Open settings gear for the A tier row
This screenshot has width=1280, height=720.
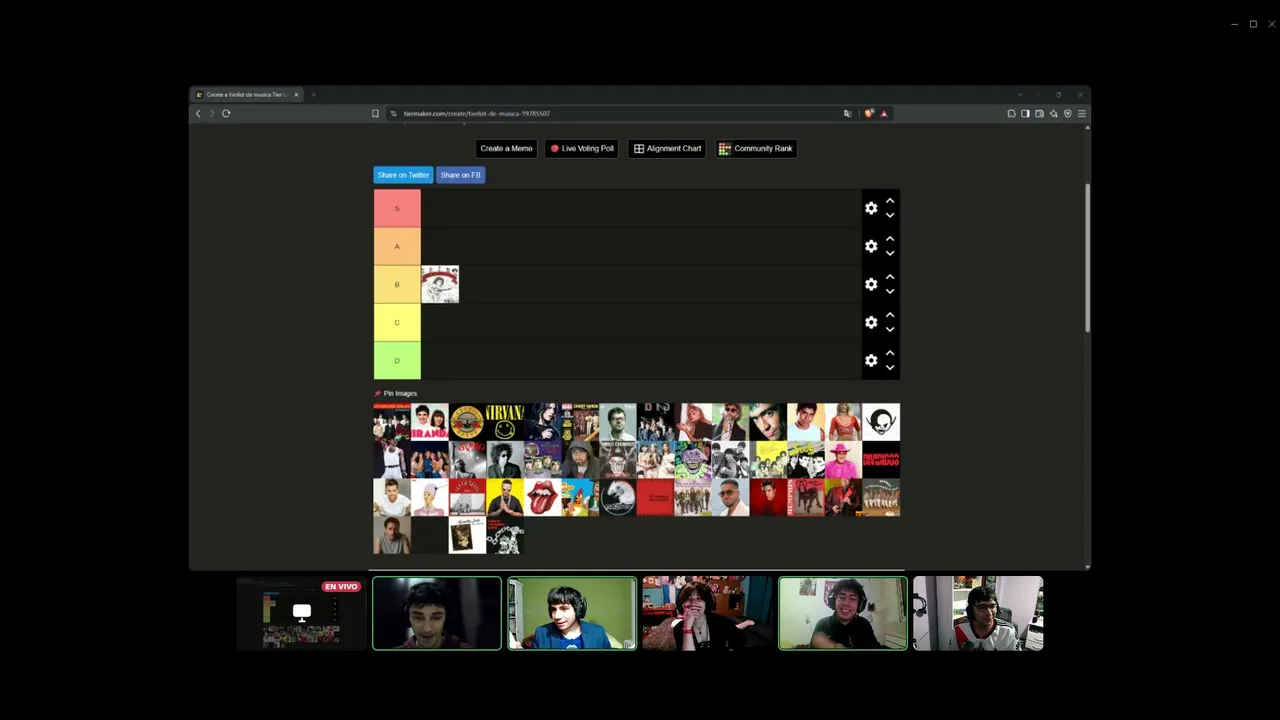click(x=871, y=246)
